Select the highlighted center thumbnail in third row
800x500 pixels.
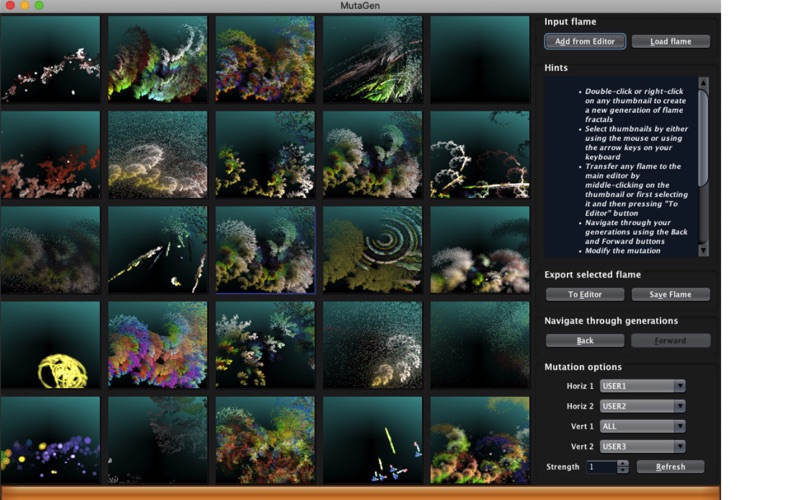pyautogui.click(x=265, y=249)
